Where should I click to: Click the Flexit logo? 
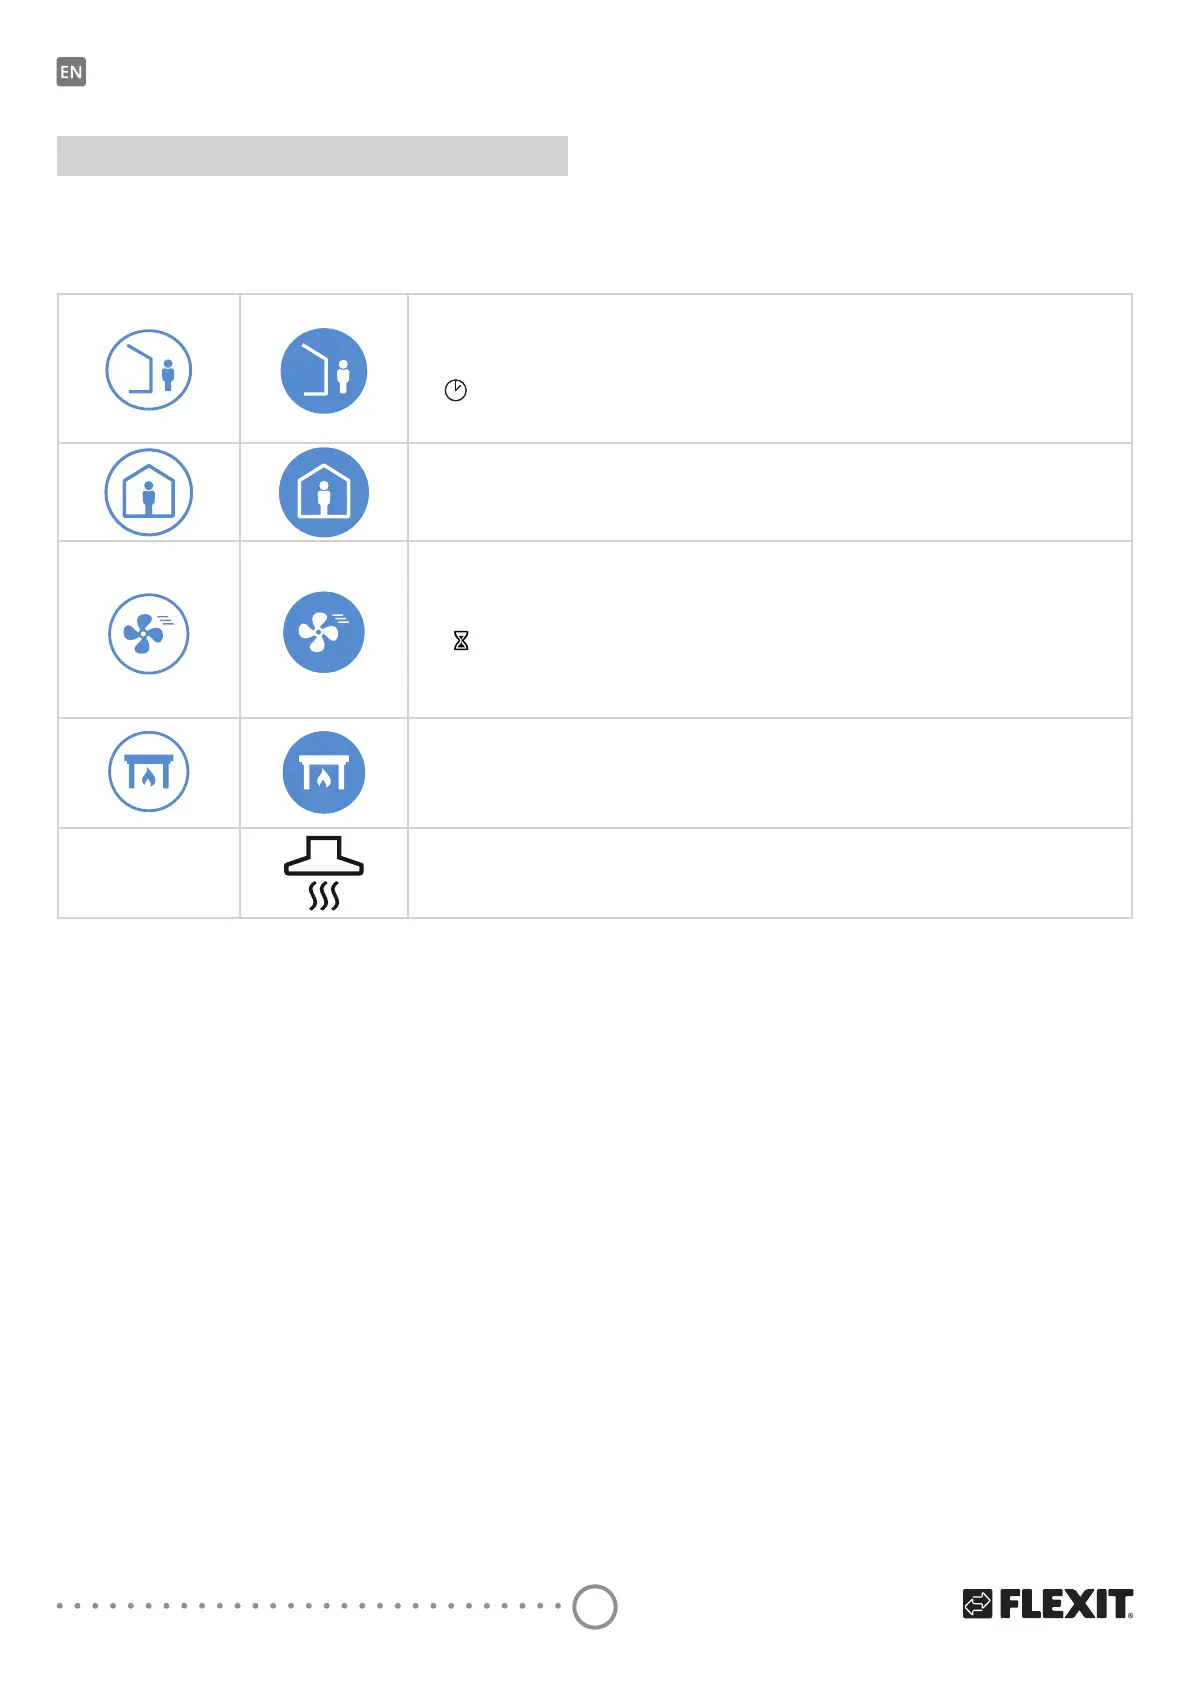click(x=1048, y=1604)
